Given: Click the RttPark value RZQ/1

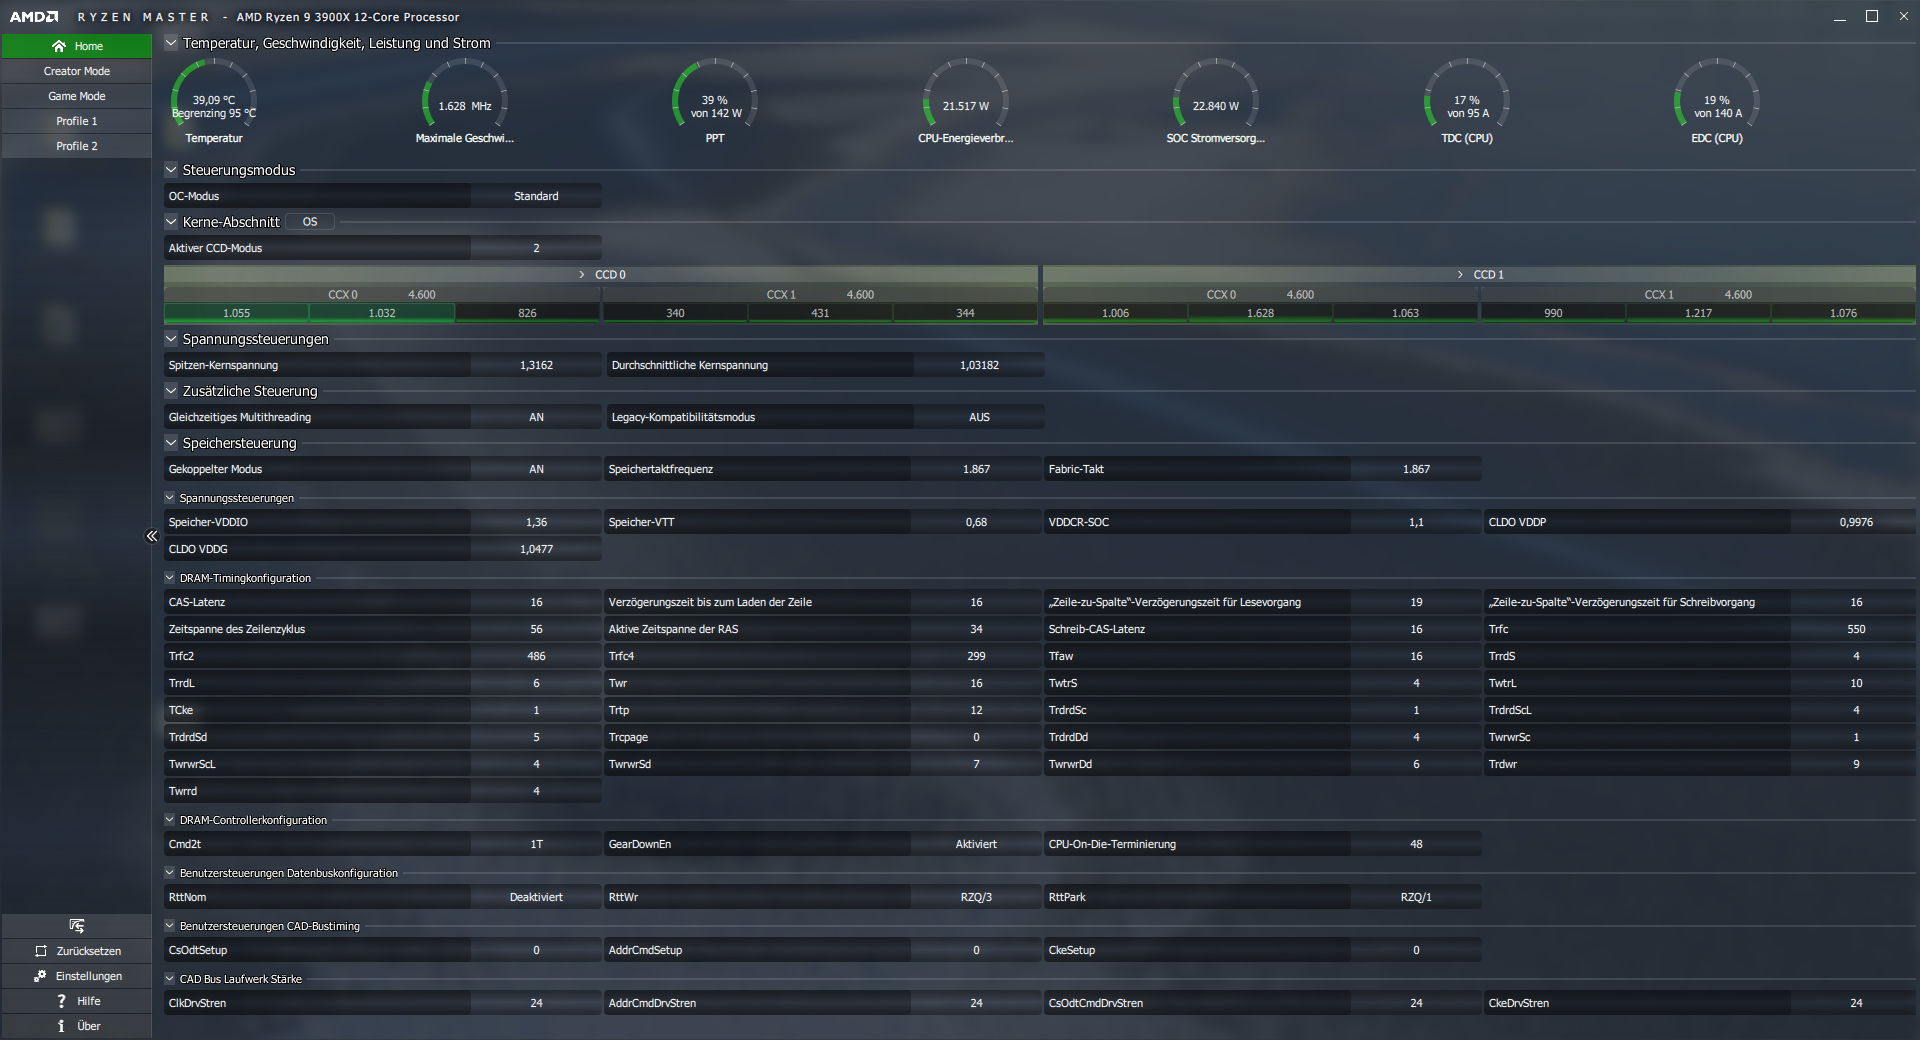Looking at the screenshot, I should (x=1416, y=897).
